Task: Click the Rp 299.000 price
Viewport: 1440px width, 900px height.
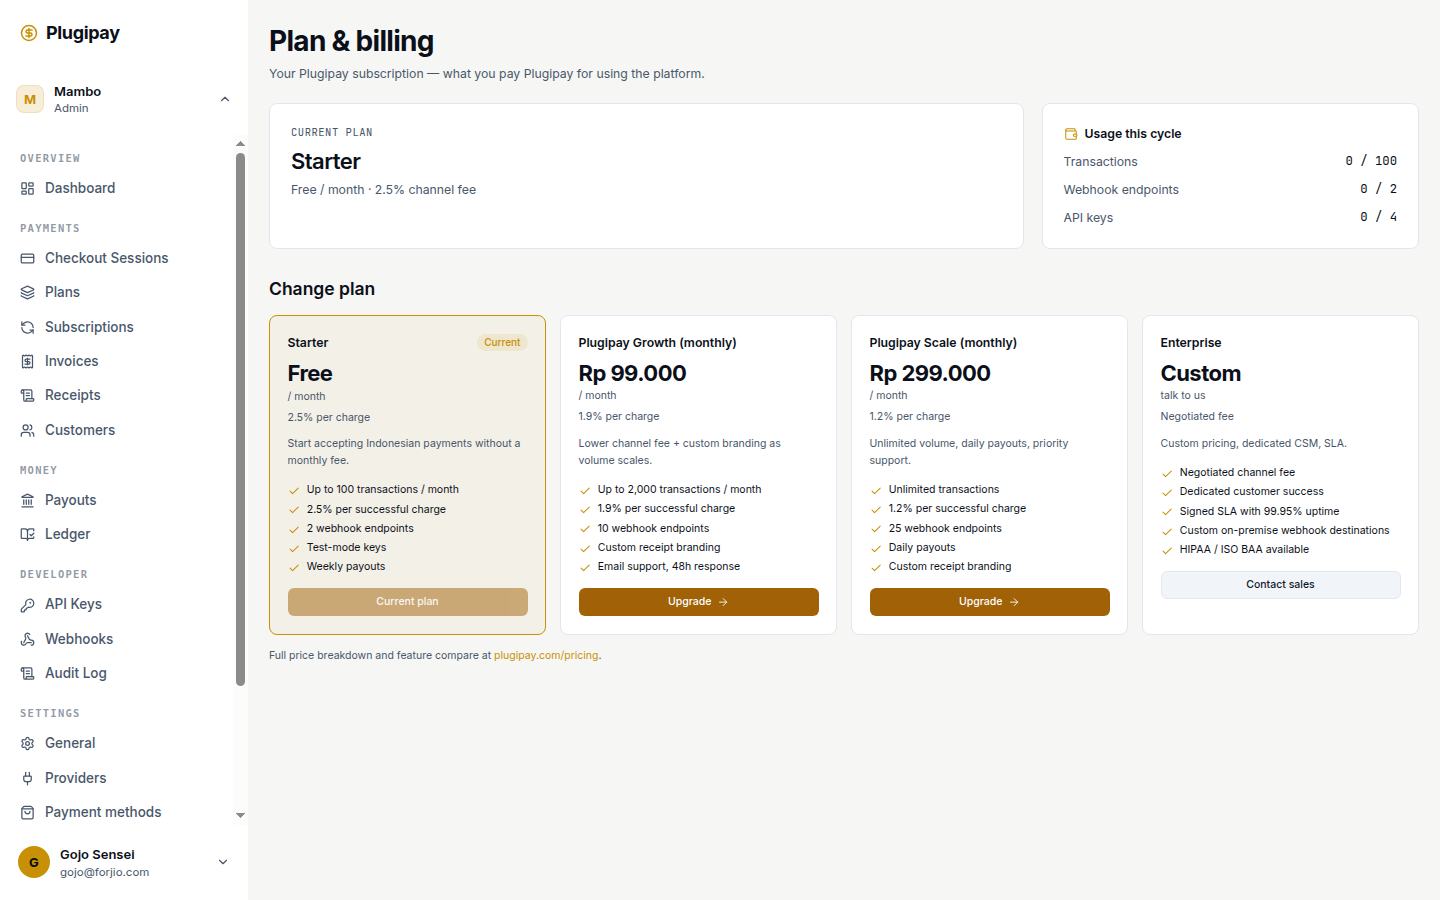Action: [x=930, y=373]
